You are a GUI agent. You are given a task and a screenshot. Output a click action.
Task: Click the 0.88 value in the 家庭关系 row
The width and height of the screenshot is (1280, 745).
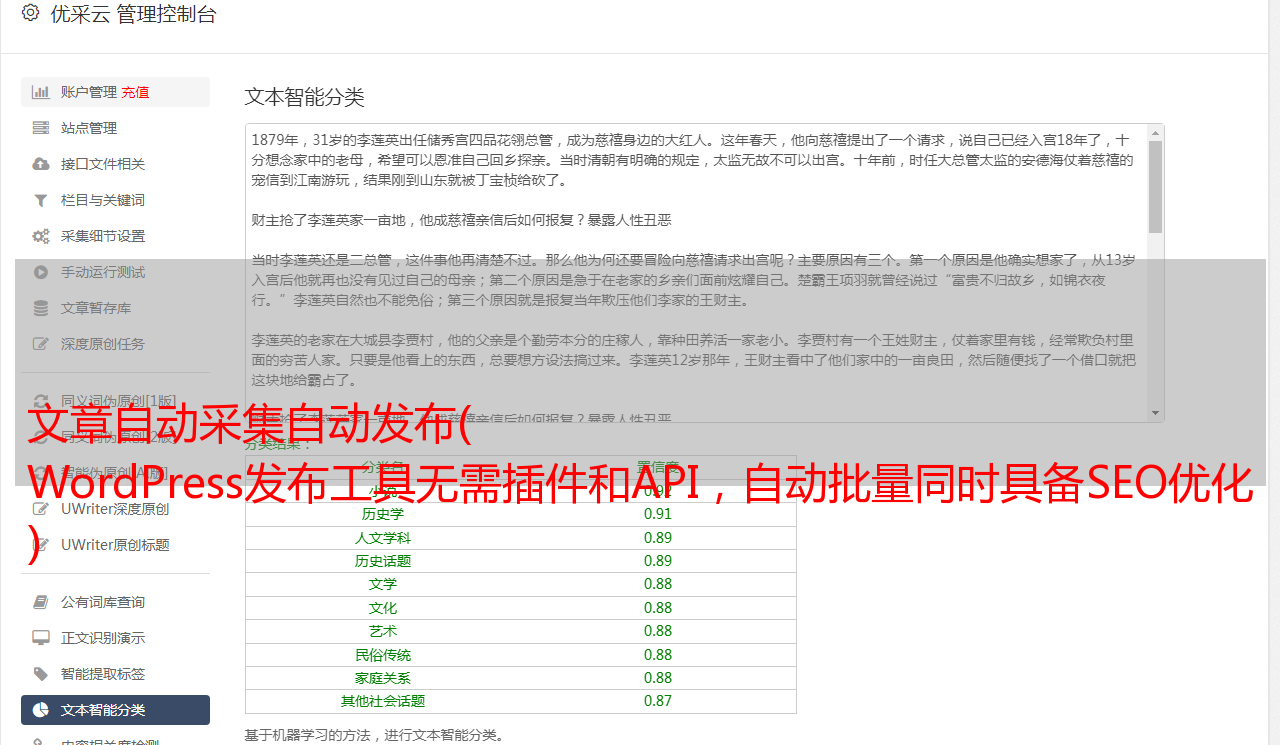pos(658,678)
